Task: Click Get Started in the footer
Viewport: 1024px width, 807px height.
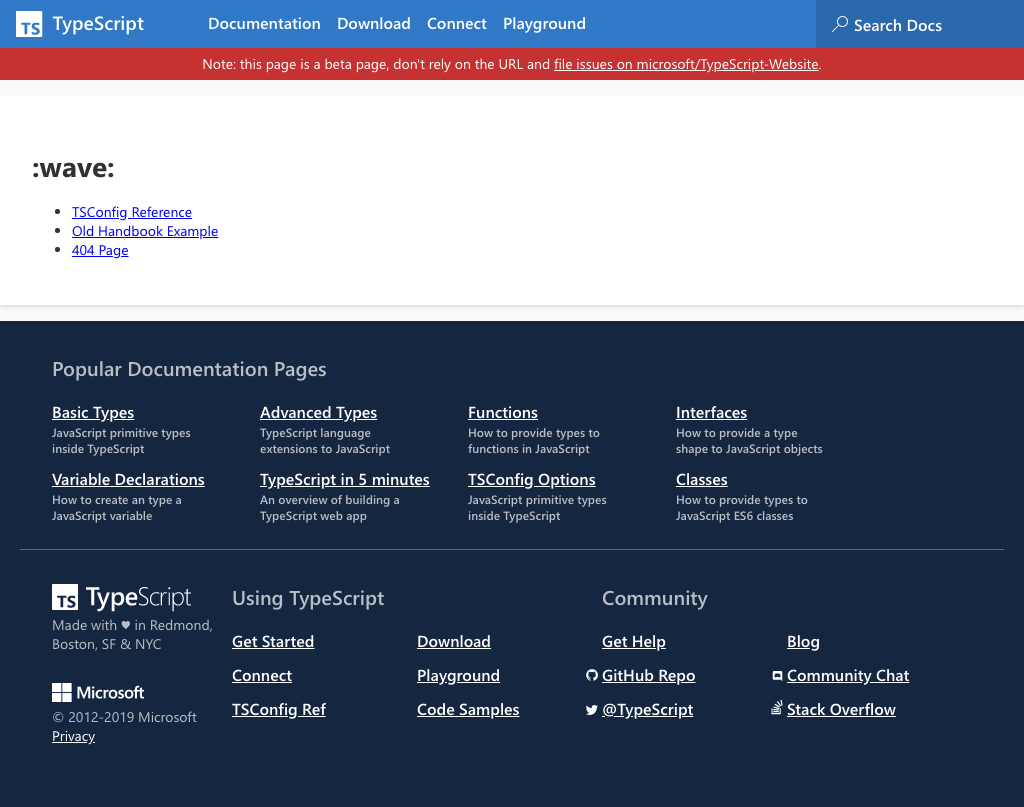Action: tap(273, 642)
